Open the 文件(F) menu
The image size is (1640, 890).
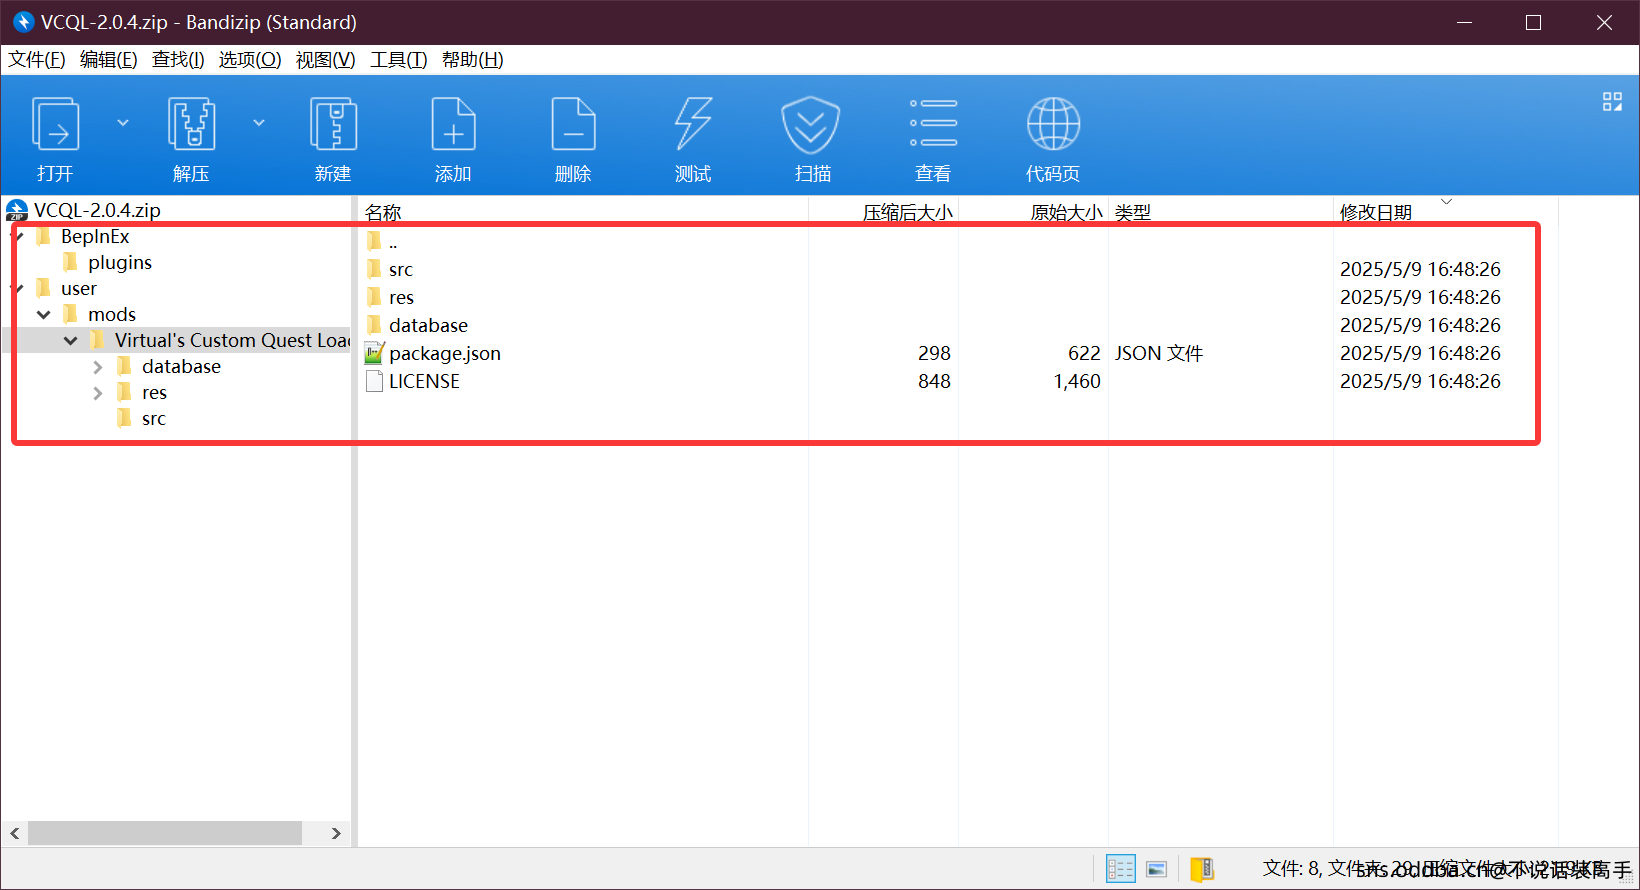[x=37, y=60]
